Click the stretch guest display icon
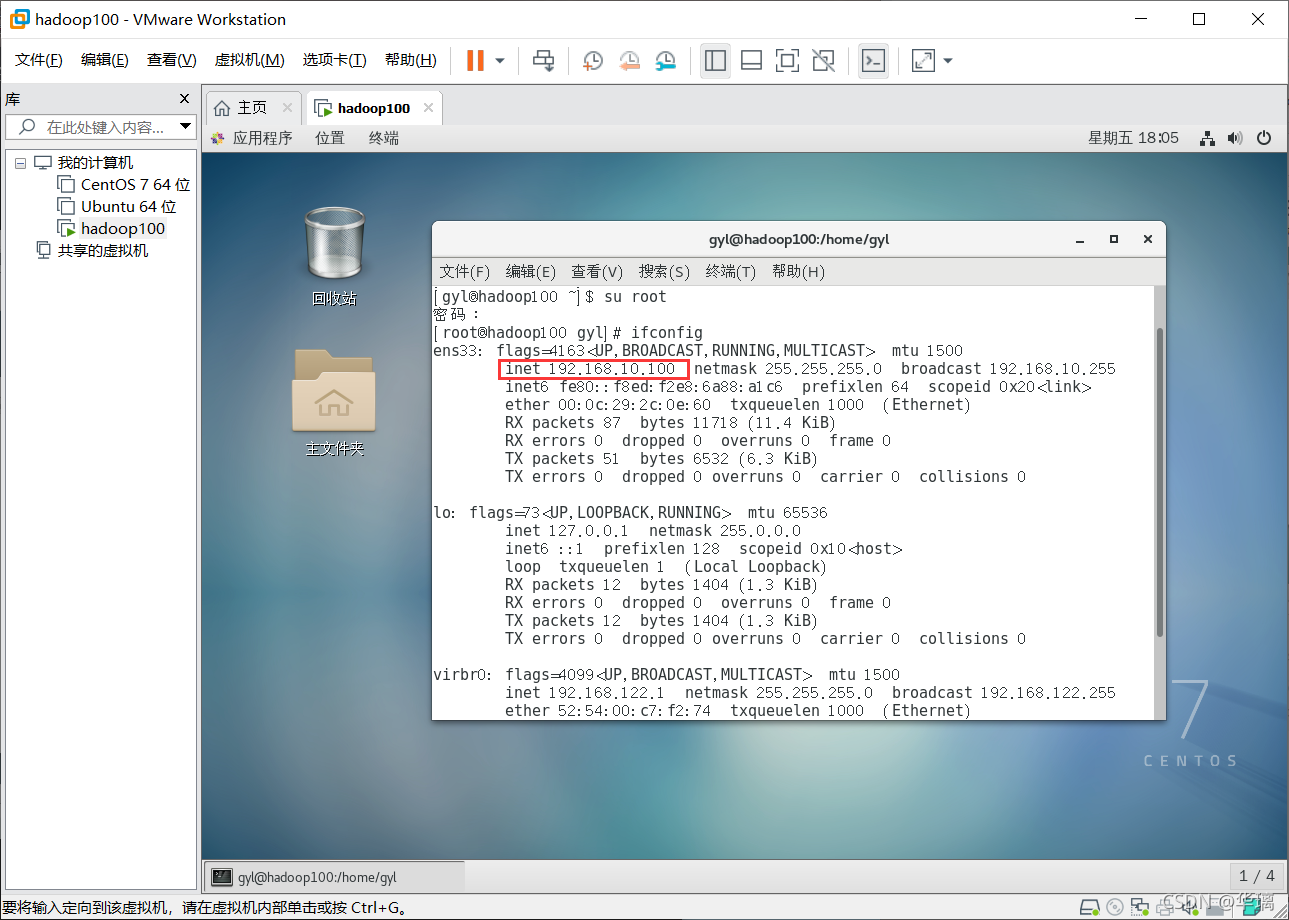This screenshot has height=920, width=1289. 923,61
